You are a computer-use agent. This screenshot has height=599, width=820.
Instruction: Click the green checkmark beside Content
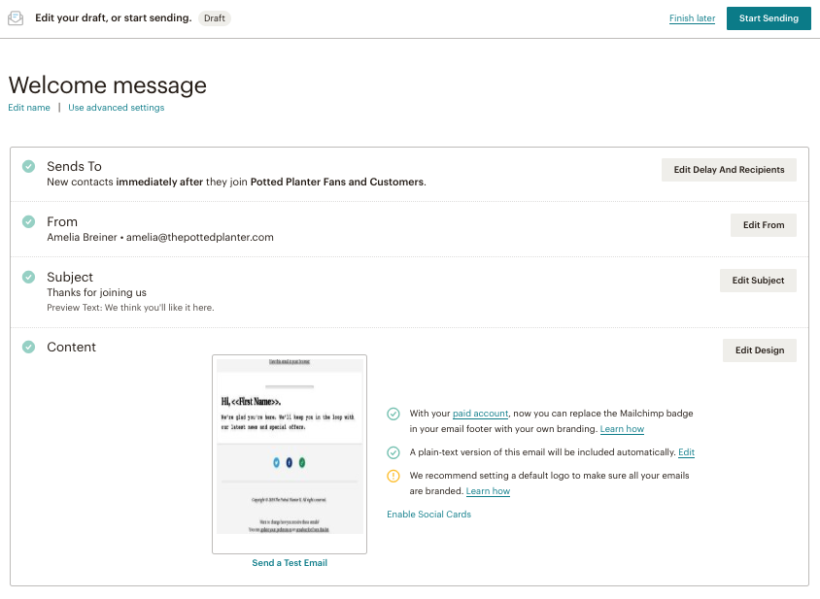(x=28, y=347)
